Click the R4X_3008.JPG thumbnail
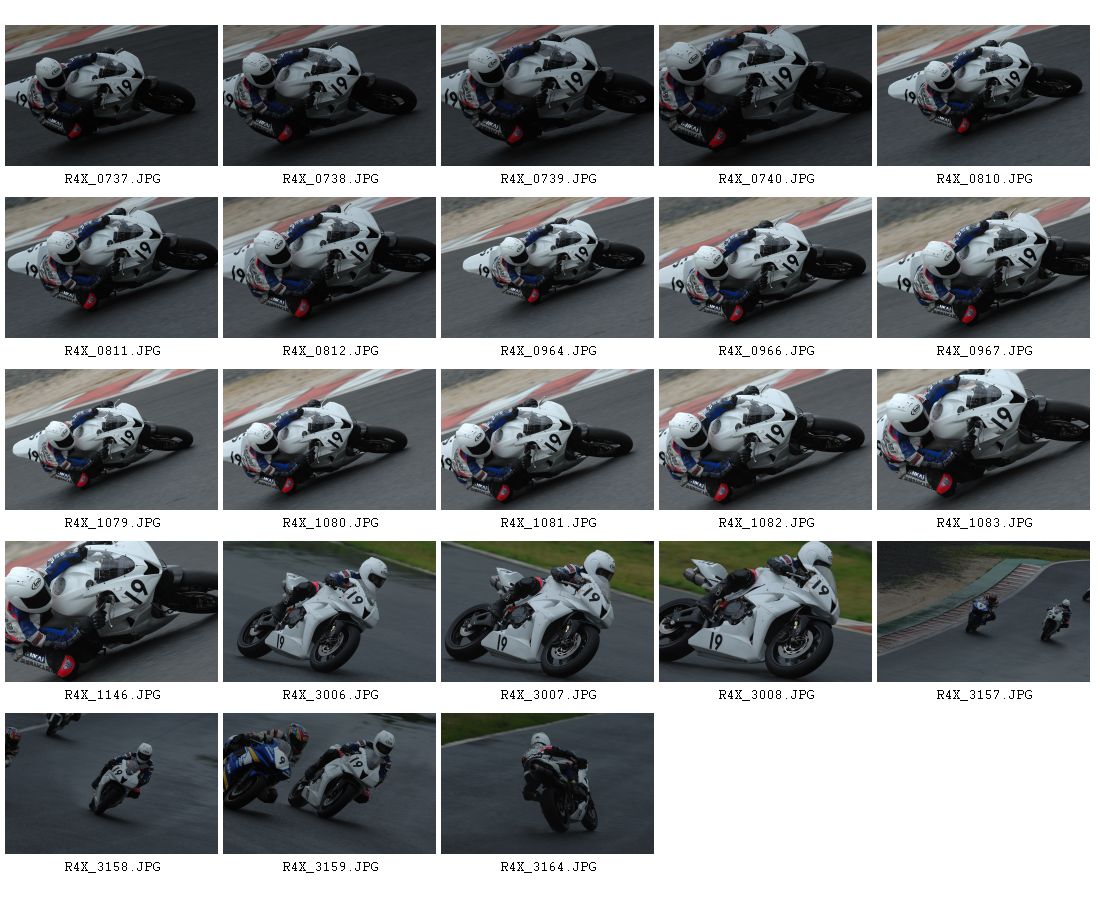 coord(765,612)
